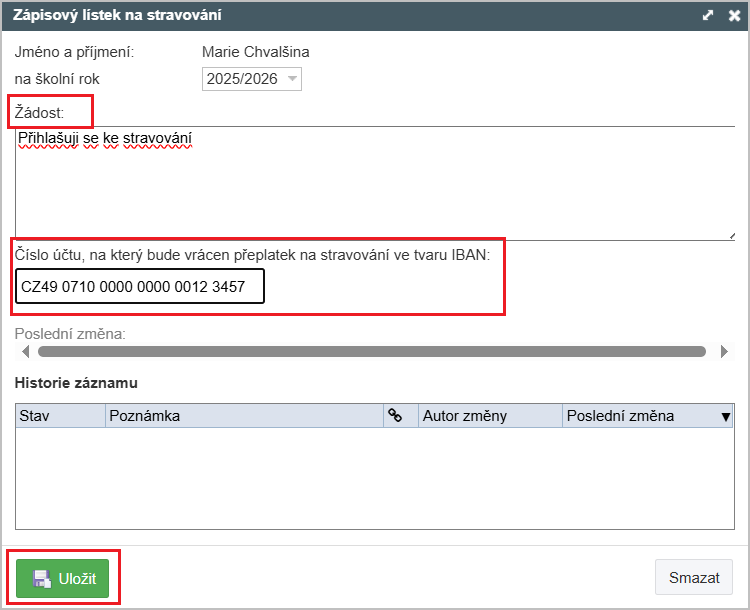Viewport: 750px width, 610px height.
Task: Click the left scroll arrow
Action: pos(25,352)
